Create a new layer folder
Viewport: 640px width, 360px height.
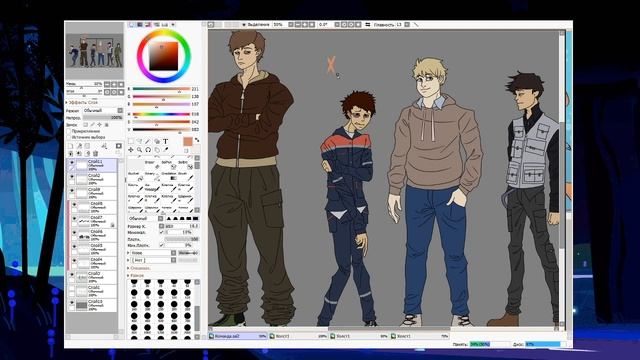pos(87,146)
